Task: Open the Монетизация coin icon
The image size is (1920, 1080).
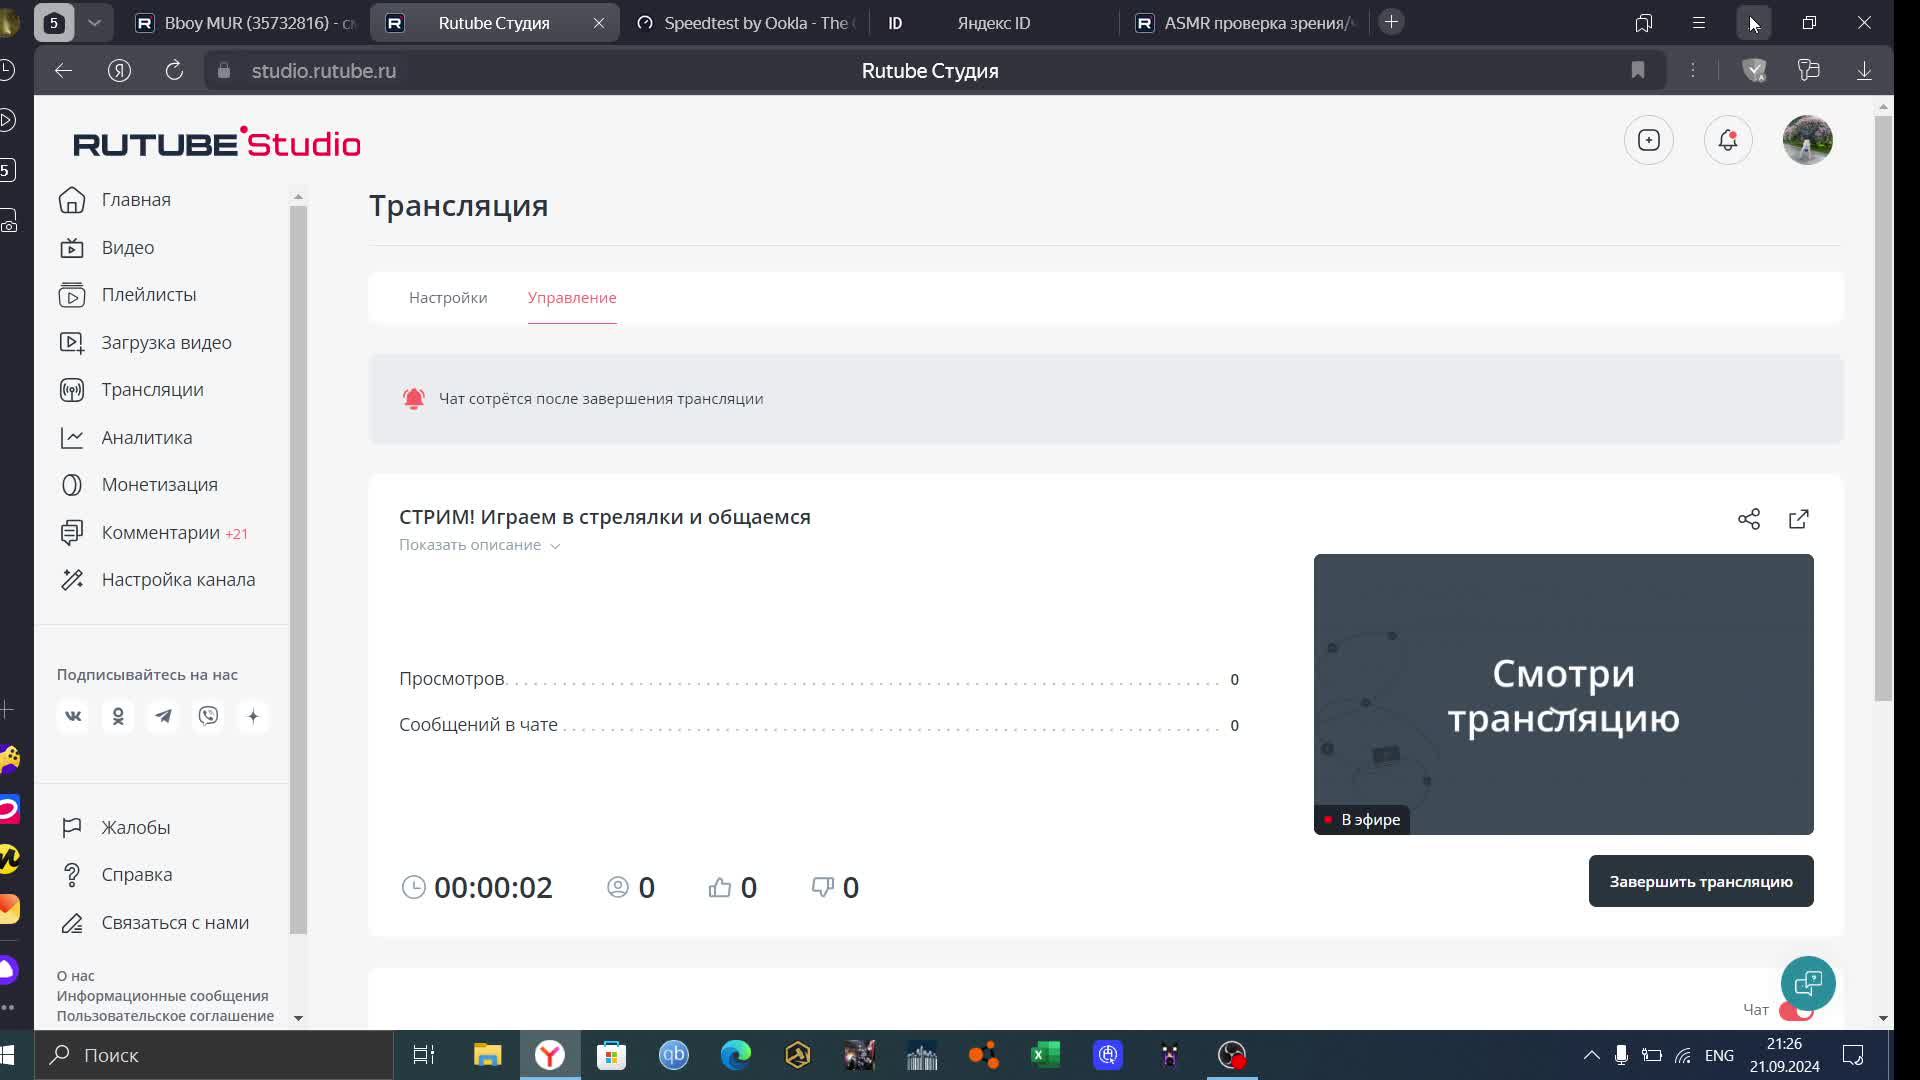Action: coord(72,485)
